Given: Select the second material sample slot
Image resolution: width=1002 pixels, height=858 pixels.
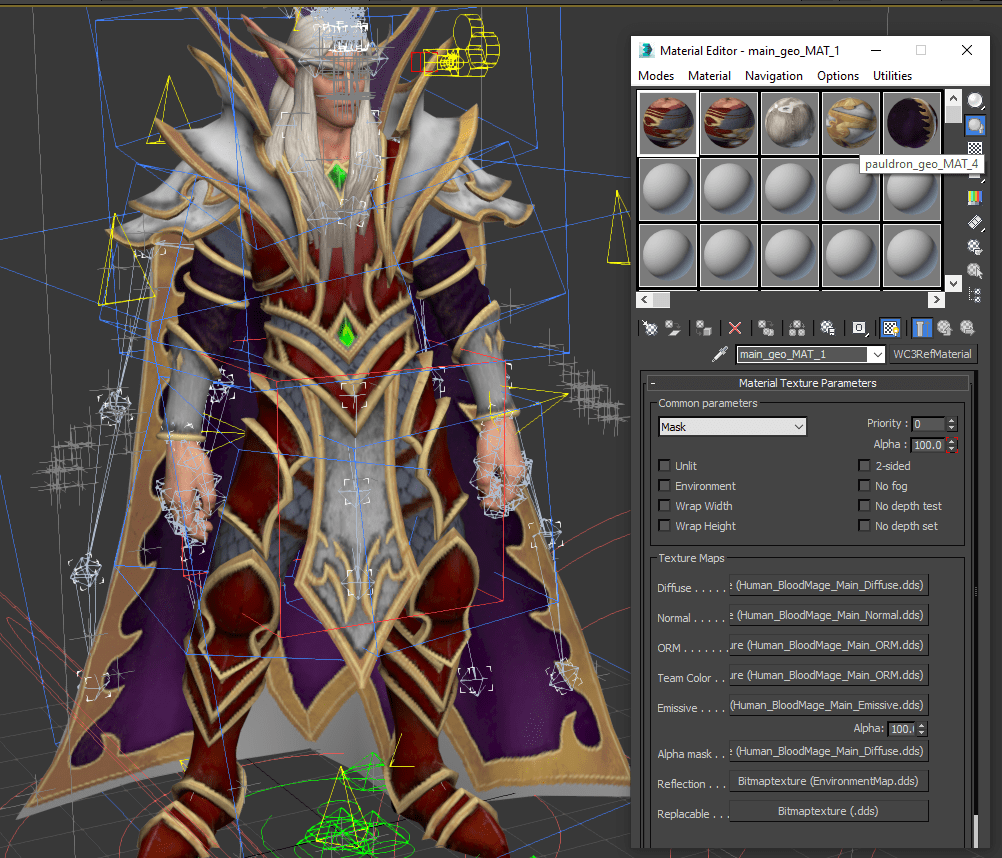Looking at the screenshot, I should click(x=728, y=123).
